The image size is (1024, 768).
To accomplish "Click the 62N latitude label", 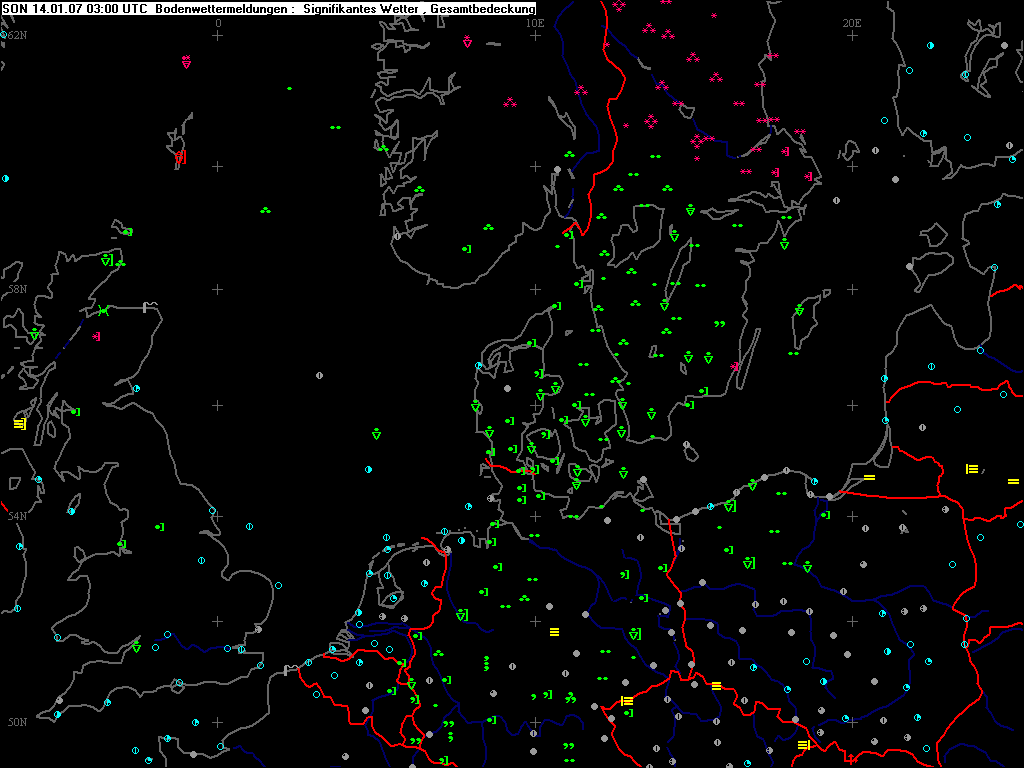I will tap(14, 35).
